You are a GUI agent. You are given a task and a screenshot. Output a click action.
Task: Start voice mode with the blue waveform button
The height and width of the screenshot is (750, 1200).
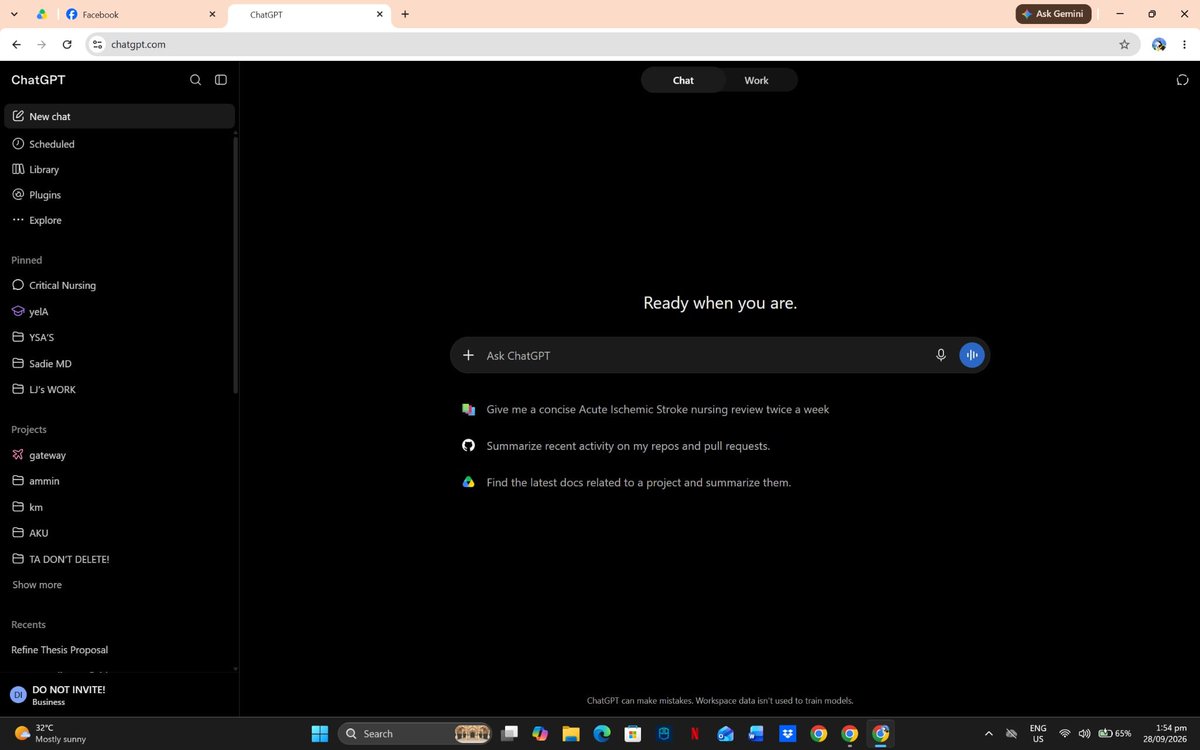coord(972,355)
